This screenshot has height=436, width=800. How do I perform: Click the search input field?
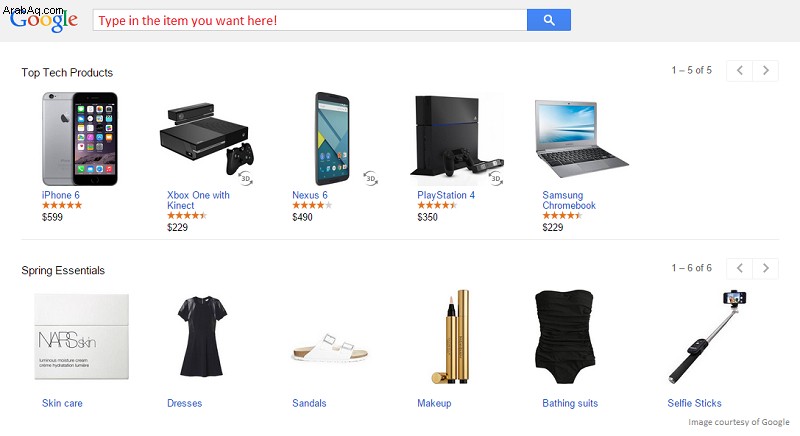tap(310, 20)
